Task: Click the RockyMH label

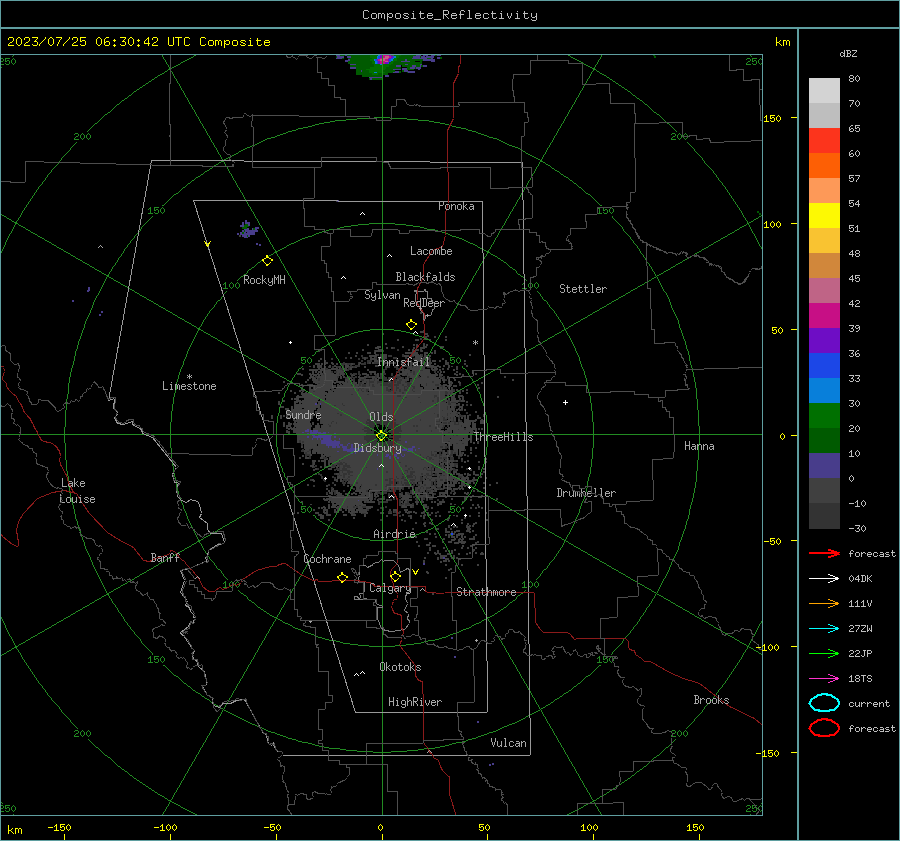Action: 264,280
